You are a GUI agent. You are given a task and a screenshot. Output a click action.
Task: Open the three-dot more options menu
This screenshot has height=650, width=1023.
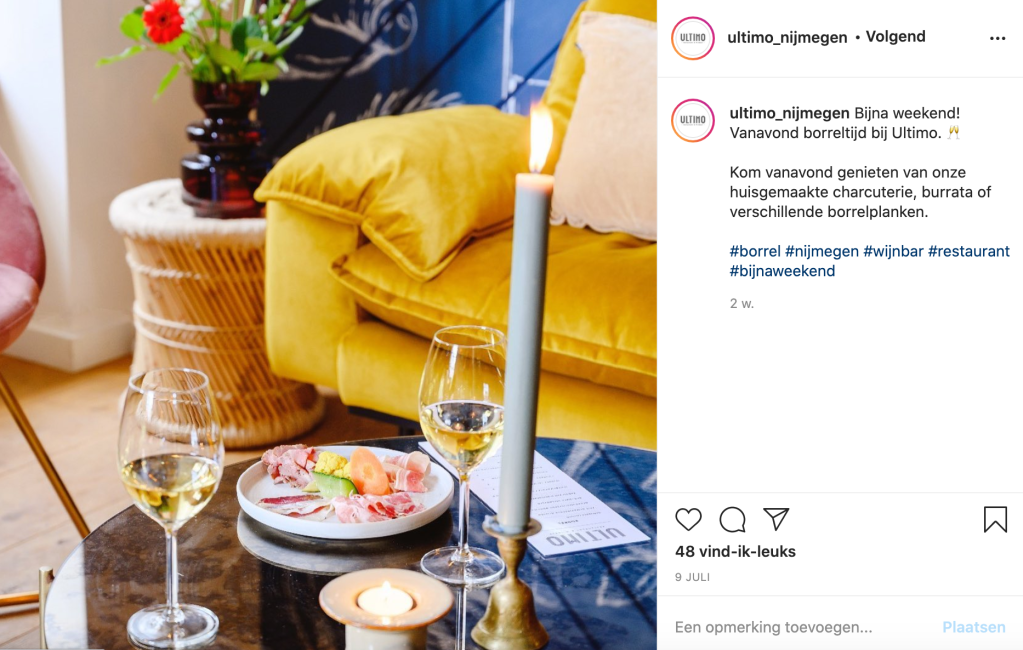[x=998, y=39]
